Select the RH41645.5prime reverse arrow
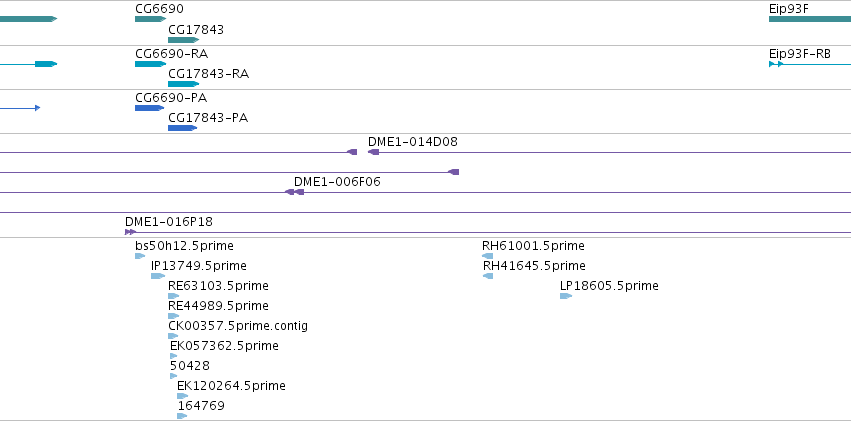Viewport: 851px width, 421px height. tap(488, 276)
